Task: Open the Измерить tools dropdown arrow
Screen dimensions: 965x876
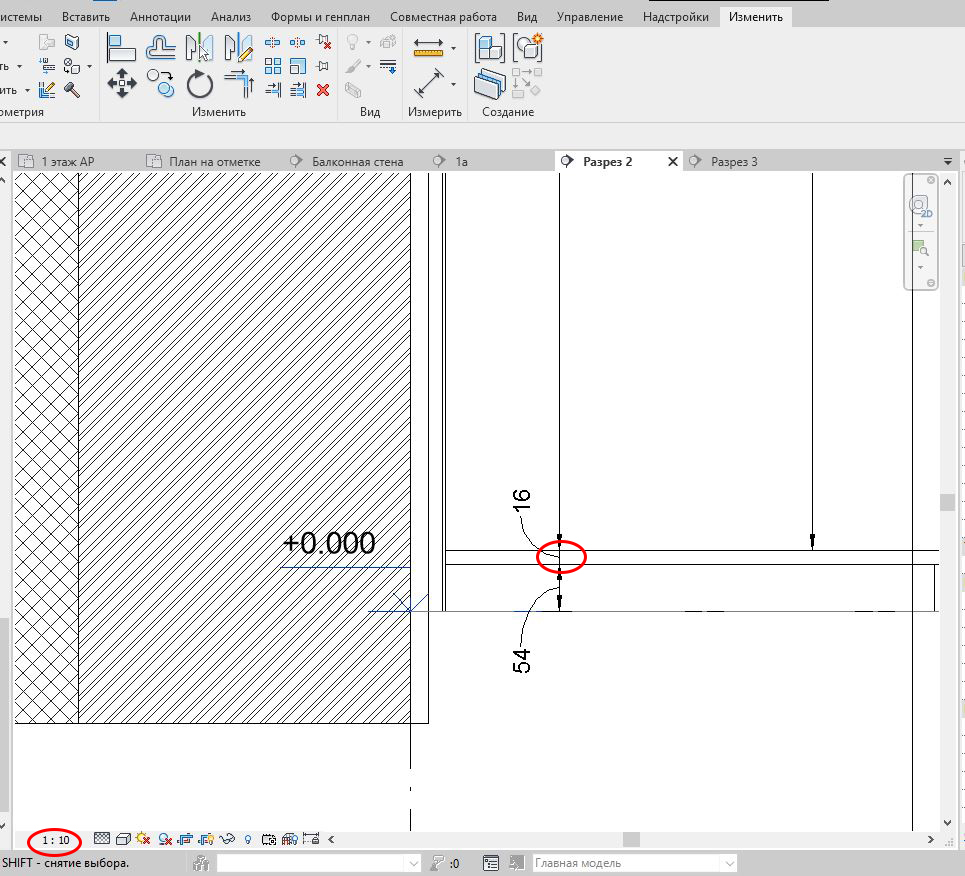Action: pos(453,48)
